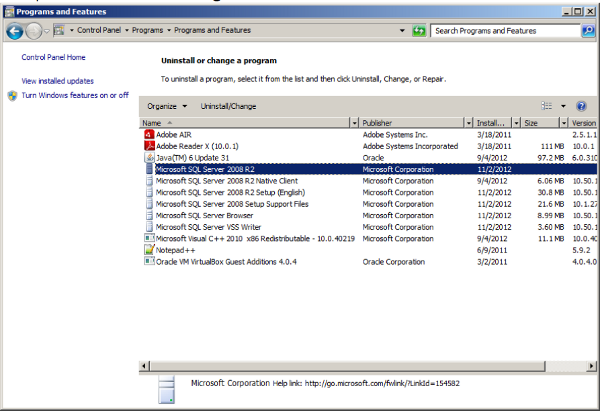Click the Microsoft SQL Server 2008 R2 icon
The height and width of the screenshot is (411, 600).
coord(149,169)
